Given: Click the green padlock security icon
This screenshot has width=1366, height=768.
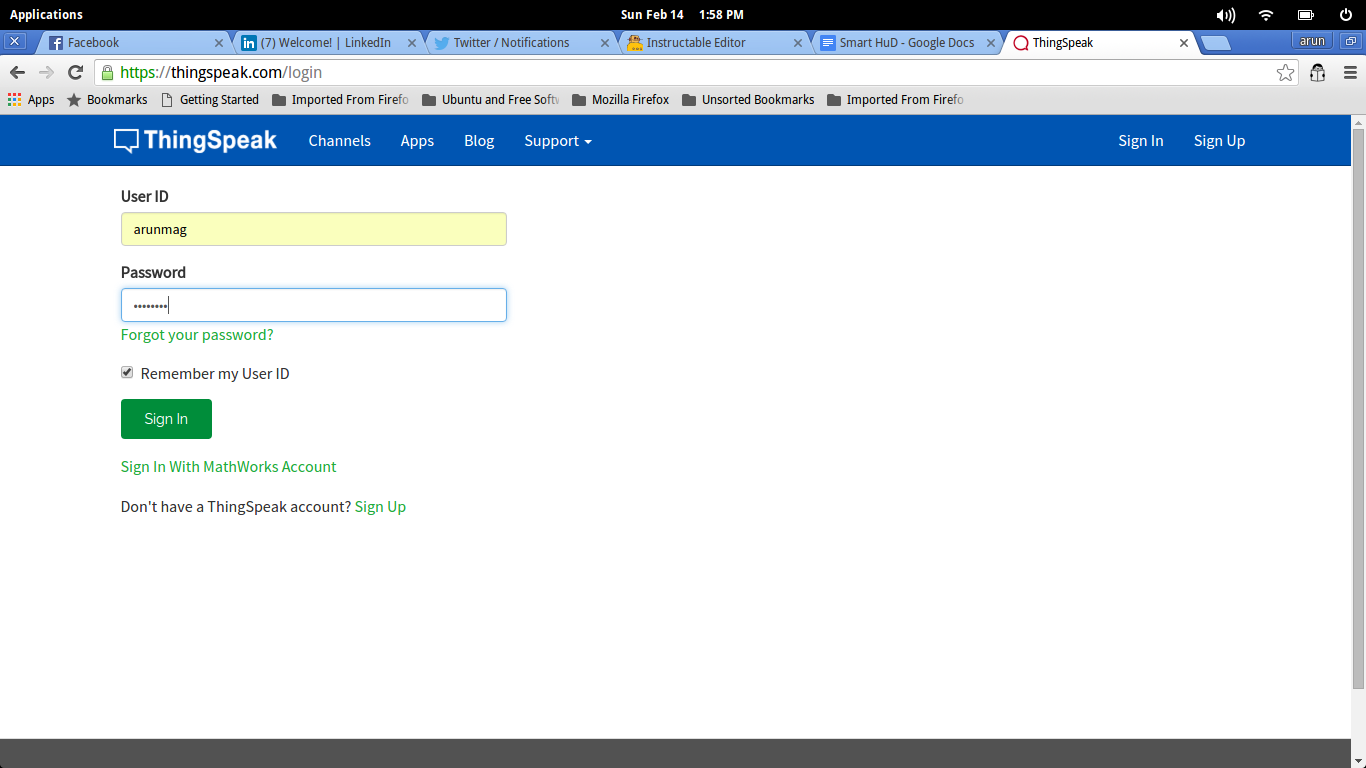Looking at the screenshot, I should 107,72.
